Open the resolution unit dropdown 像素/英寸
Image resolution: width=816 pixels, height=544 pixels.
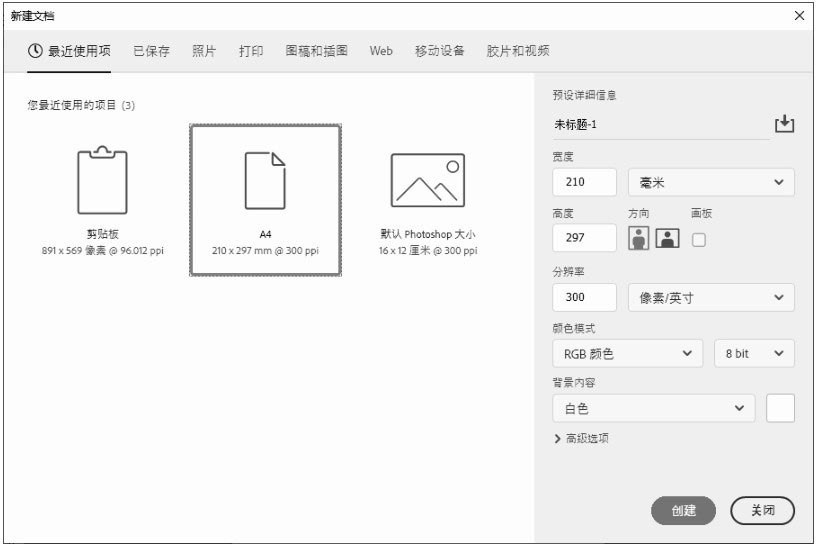click(x=710, y=297)
